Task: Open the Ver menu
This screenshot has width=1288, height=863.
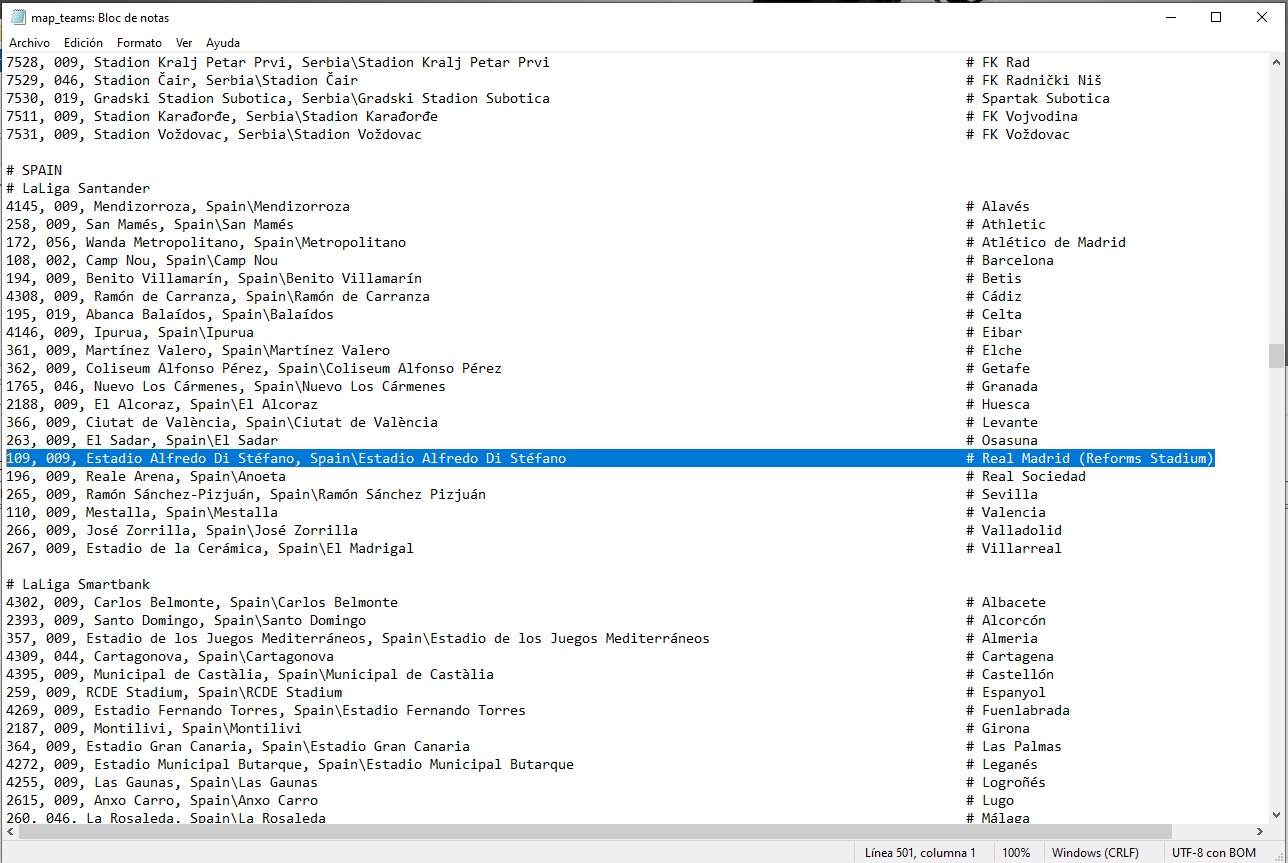Action: [x=184, y=43]
